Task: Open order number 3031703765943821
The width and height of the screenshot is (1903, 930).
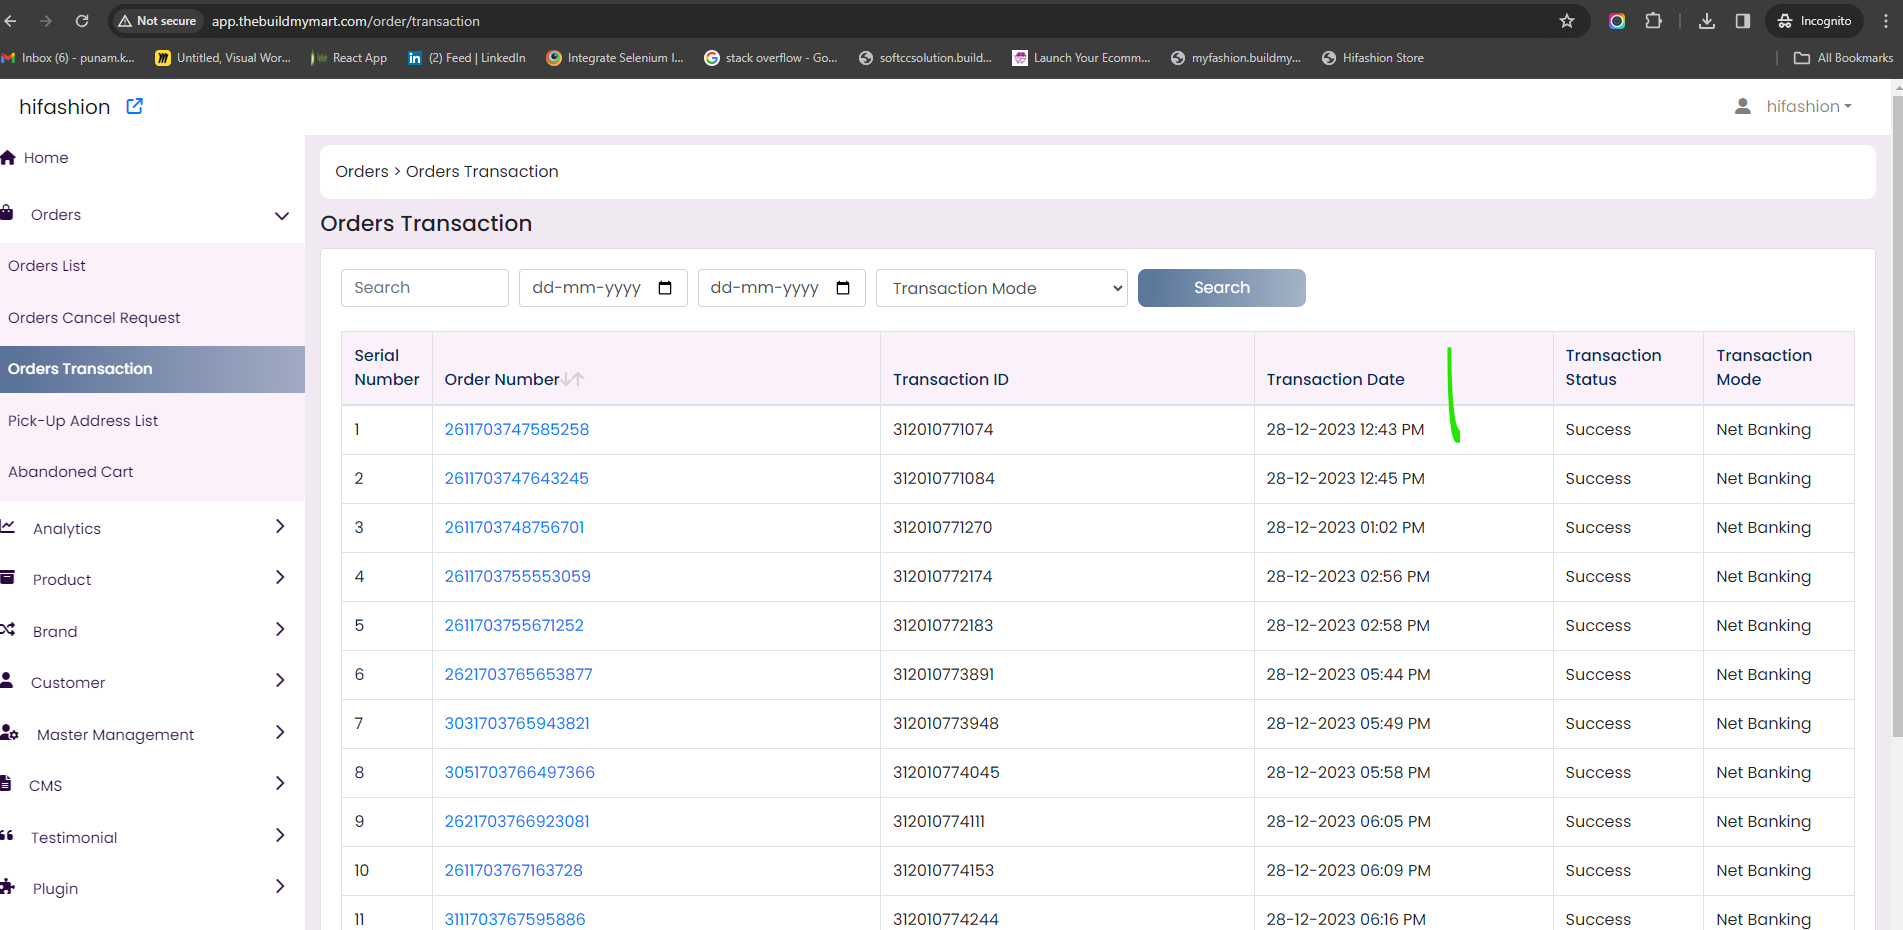Action: pos(517,723)
